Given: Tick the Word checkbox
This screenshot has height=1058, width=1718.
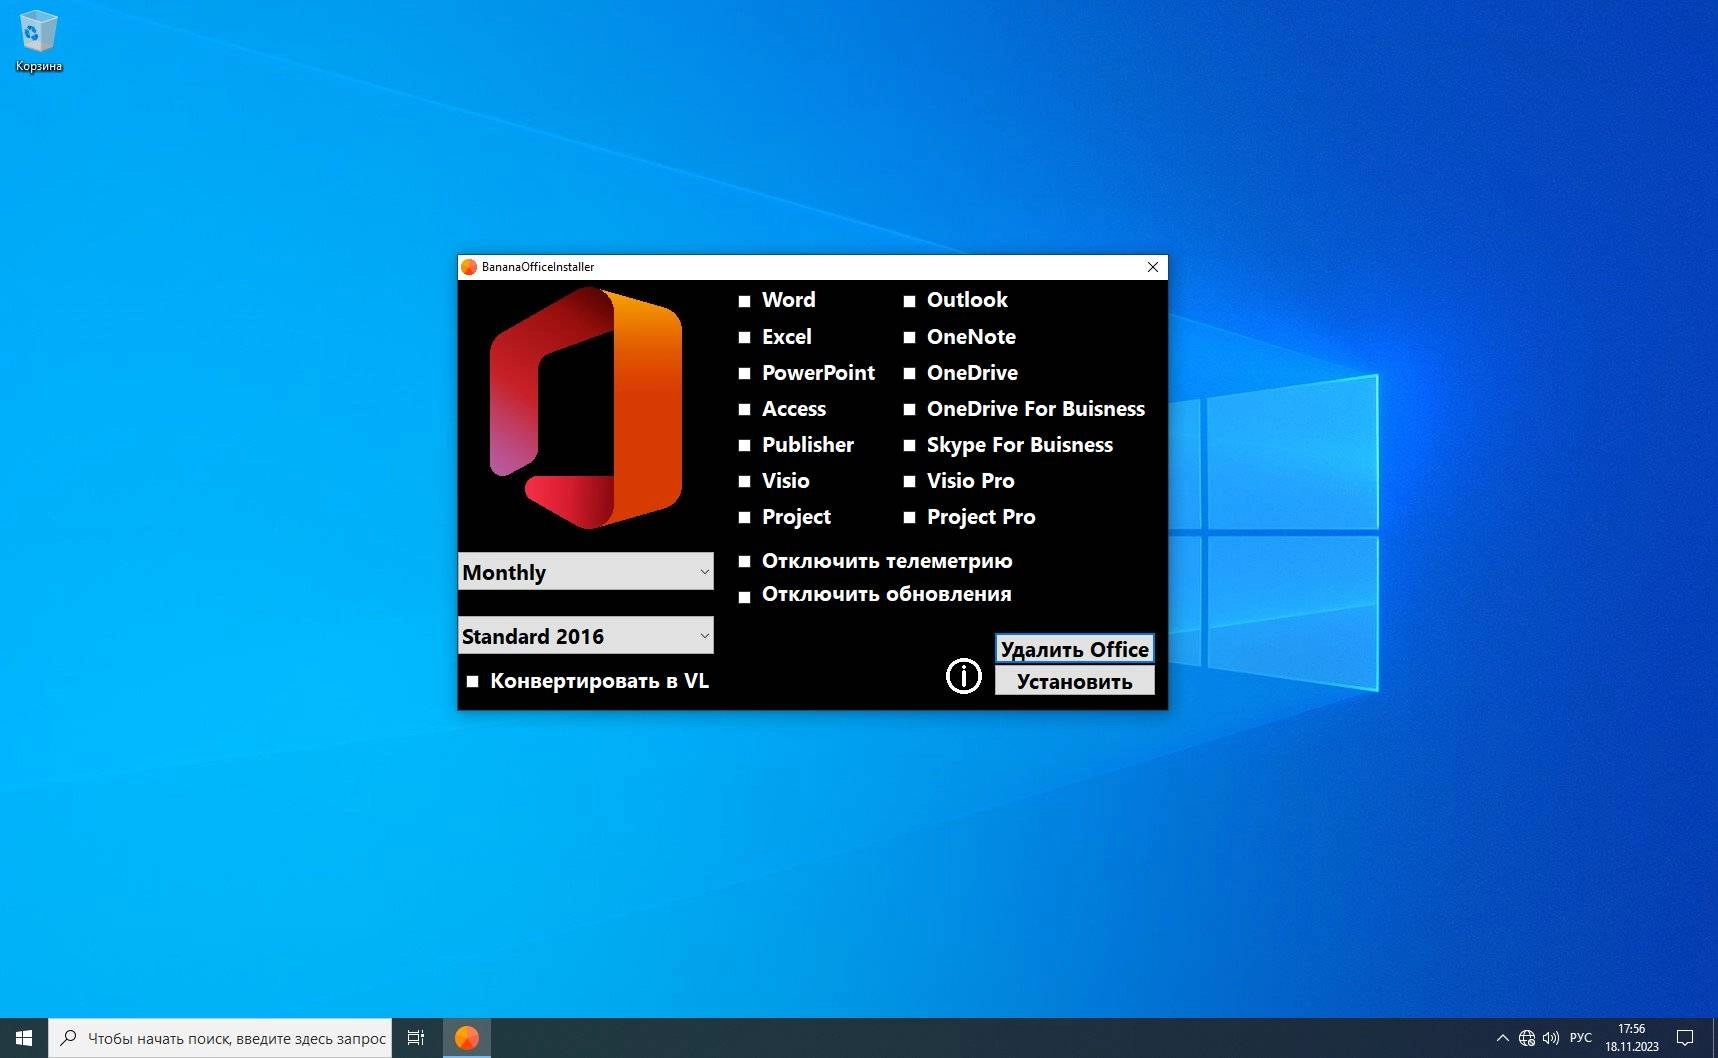Looking at the screenshot, I should coord(744,301).
